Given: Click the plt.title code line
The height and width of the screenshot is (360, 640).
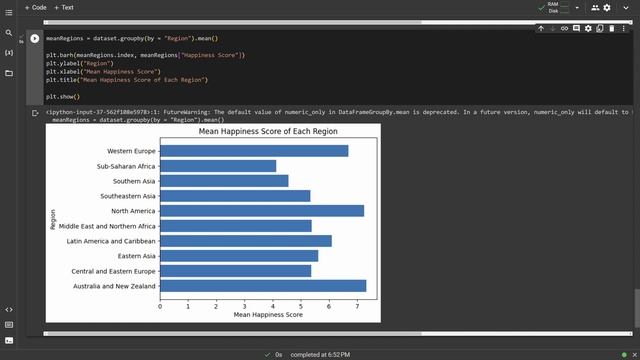Looking at the screenshot, I should pos(127,80).
